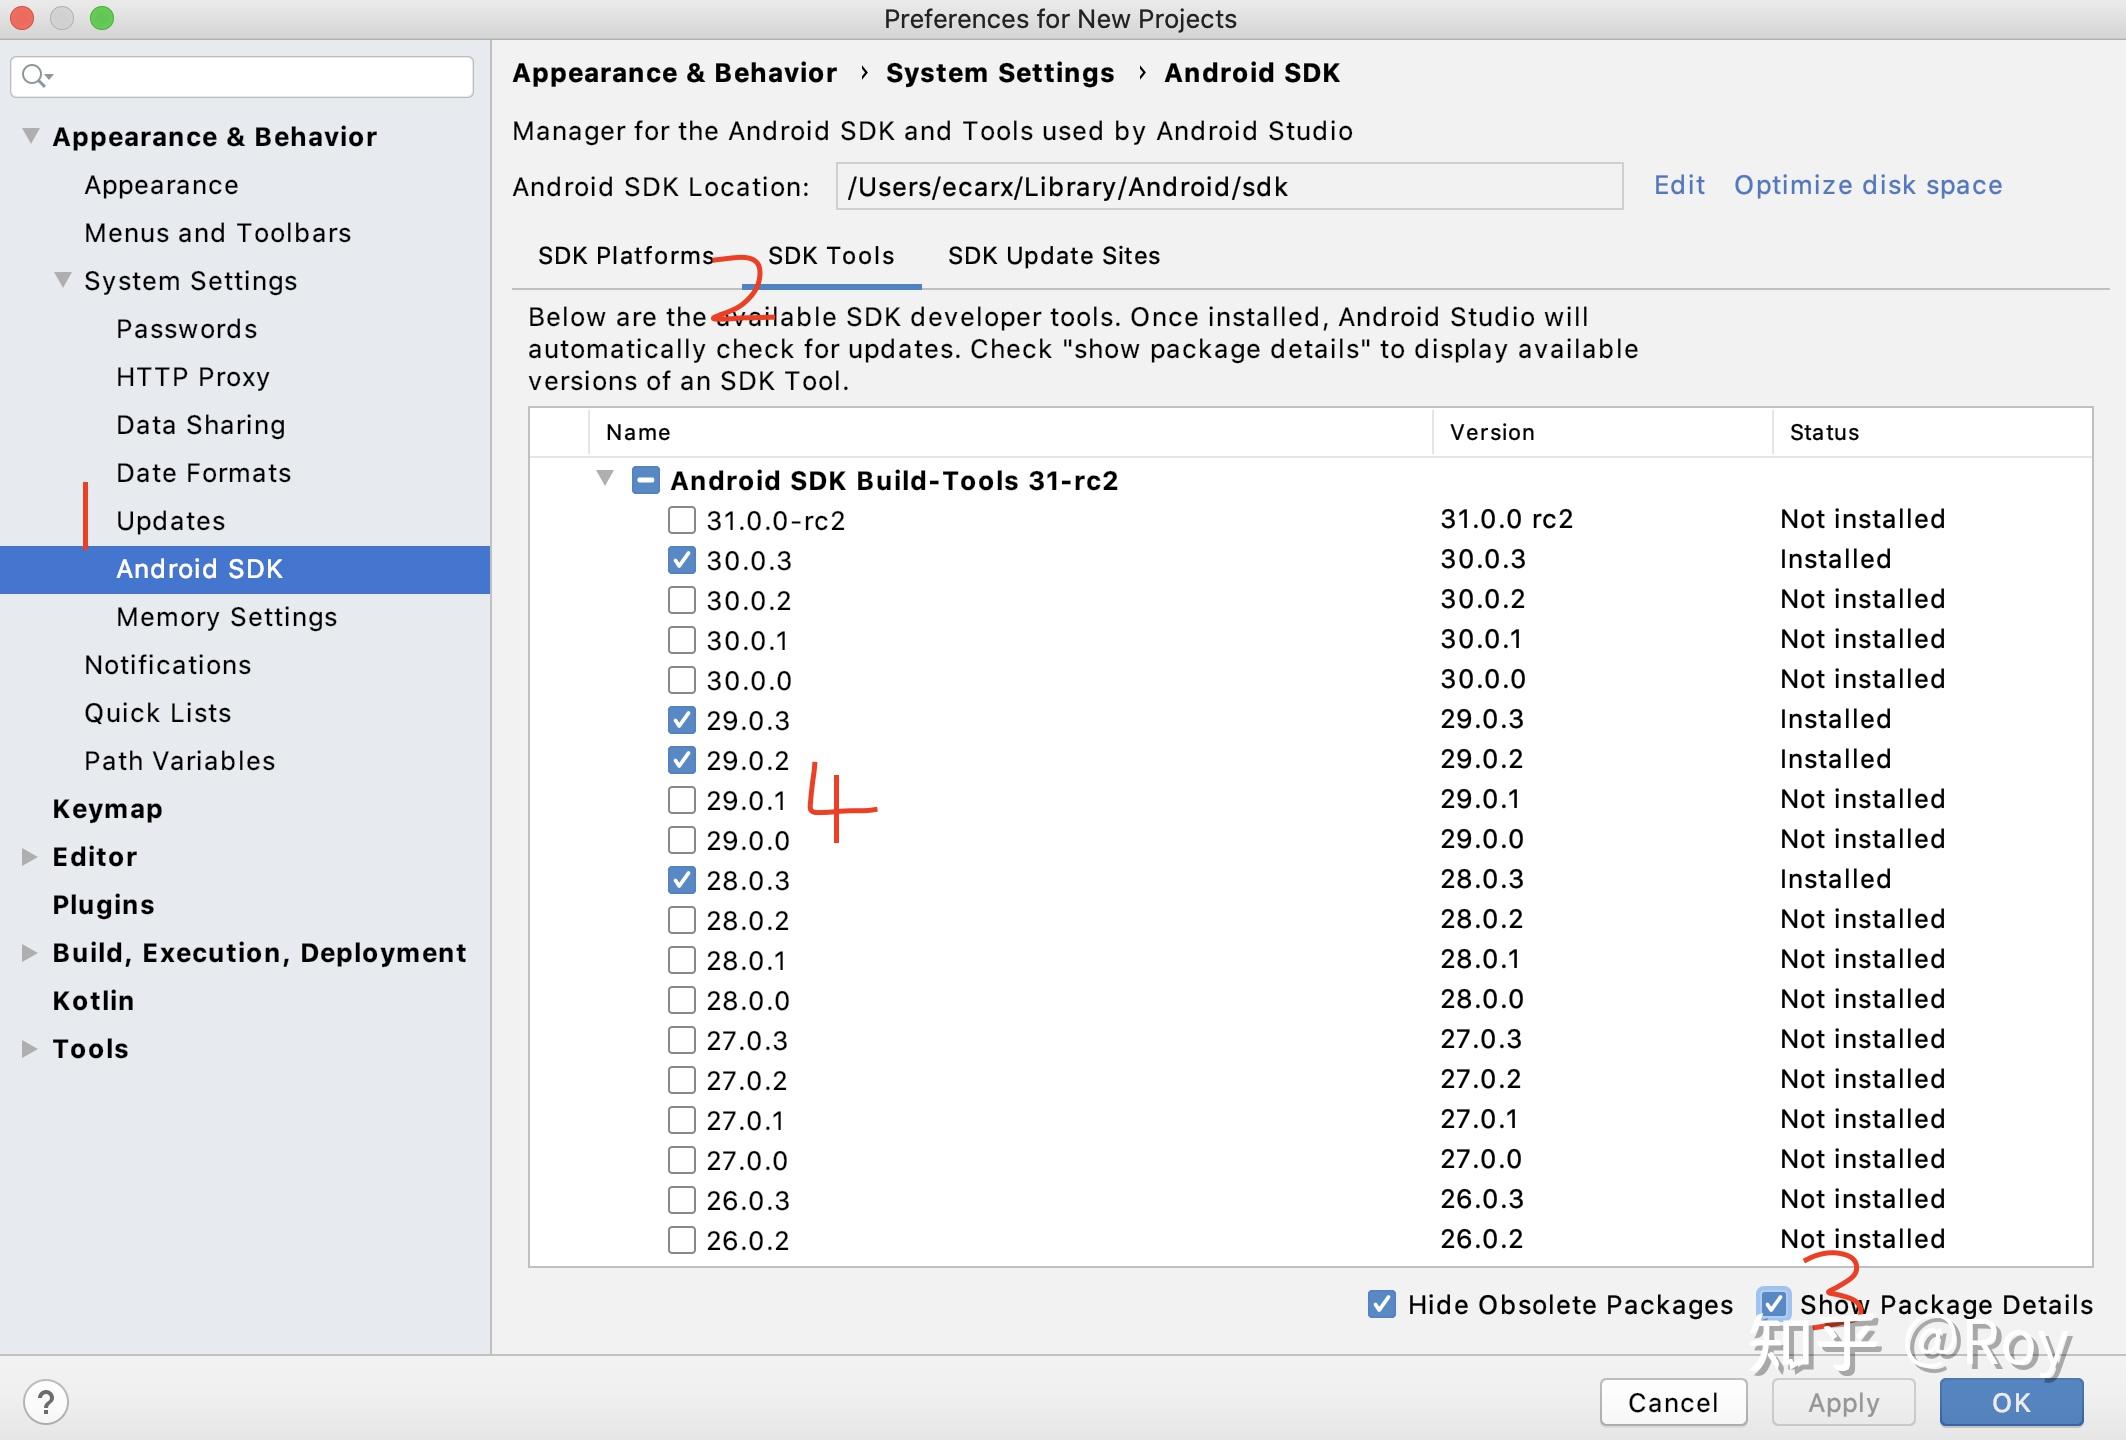Select Memory Settings in the sidebar
Viewport: 2126px width, 1440px height.
click(227, 617)
